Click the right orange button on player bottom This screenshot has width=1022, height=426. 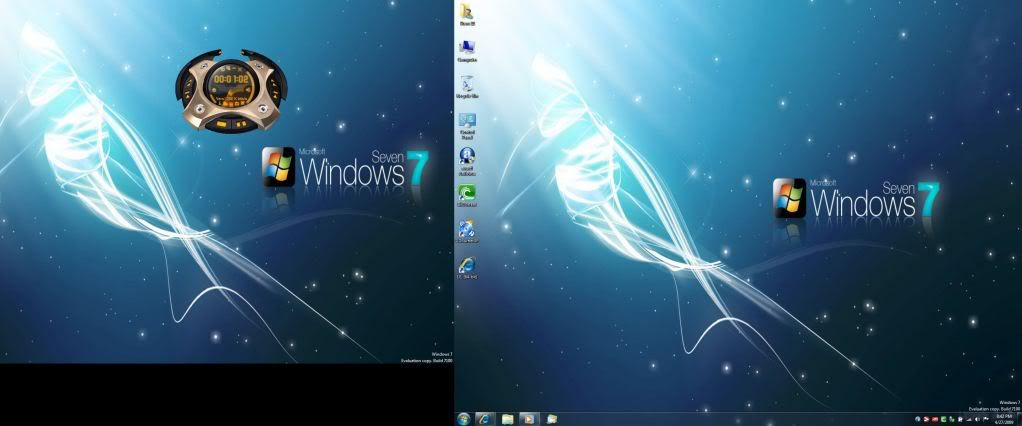(x=241, y=124)
